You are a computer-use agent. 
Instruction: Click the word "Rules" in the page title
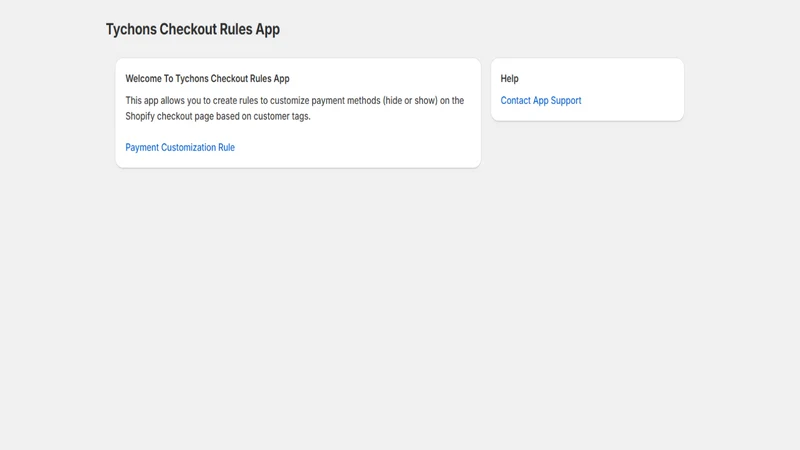pos(236,29)
